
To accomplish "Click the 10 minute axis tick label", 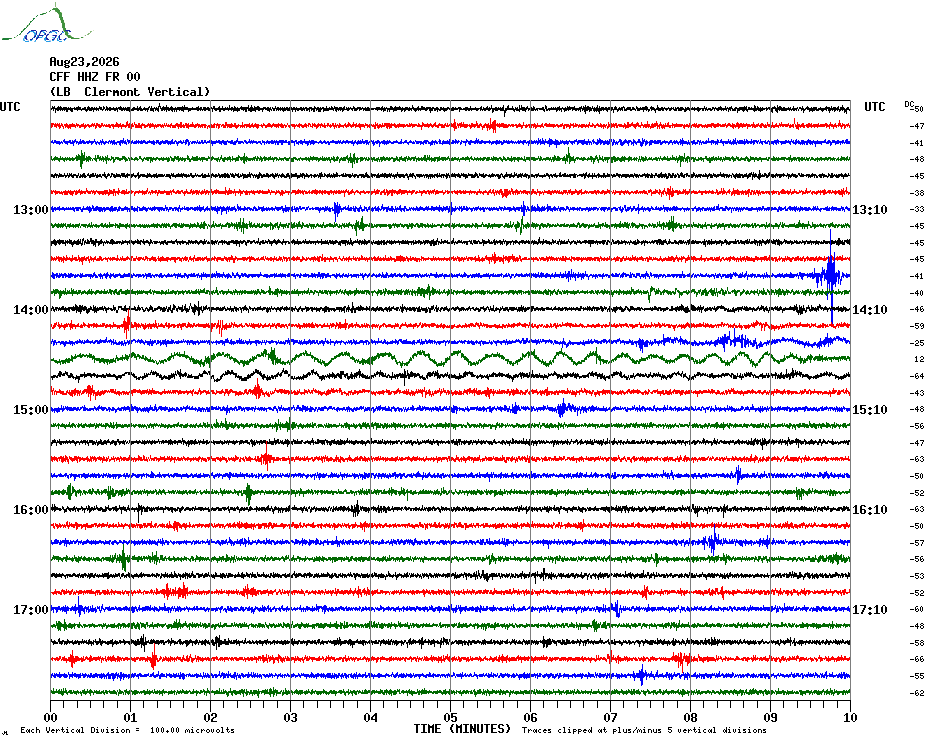I will pyautogui.click(x=851, y=717).
